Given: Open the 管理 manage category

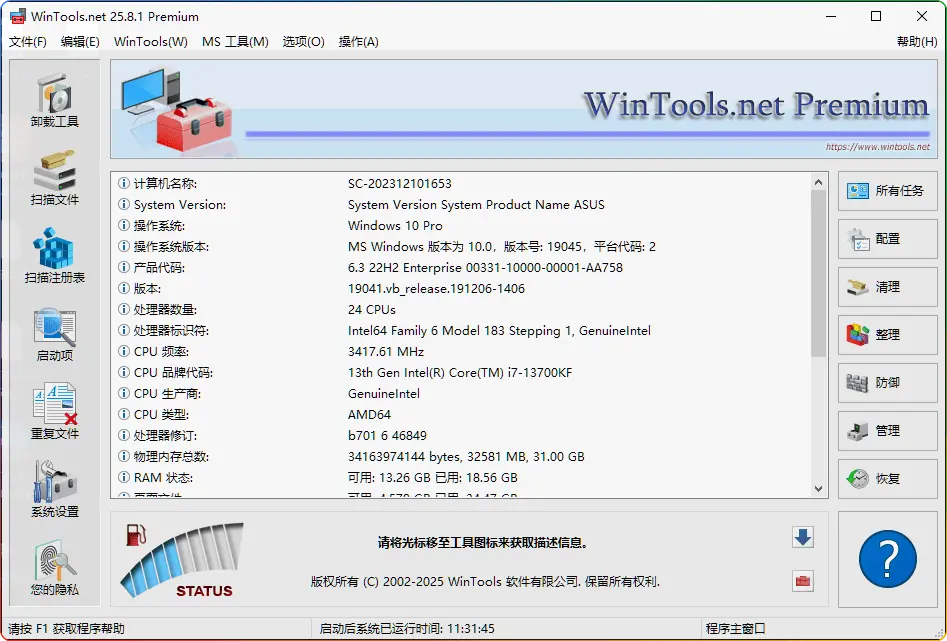Looking at the screenshot, I should 887,431.
